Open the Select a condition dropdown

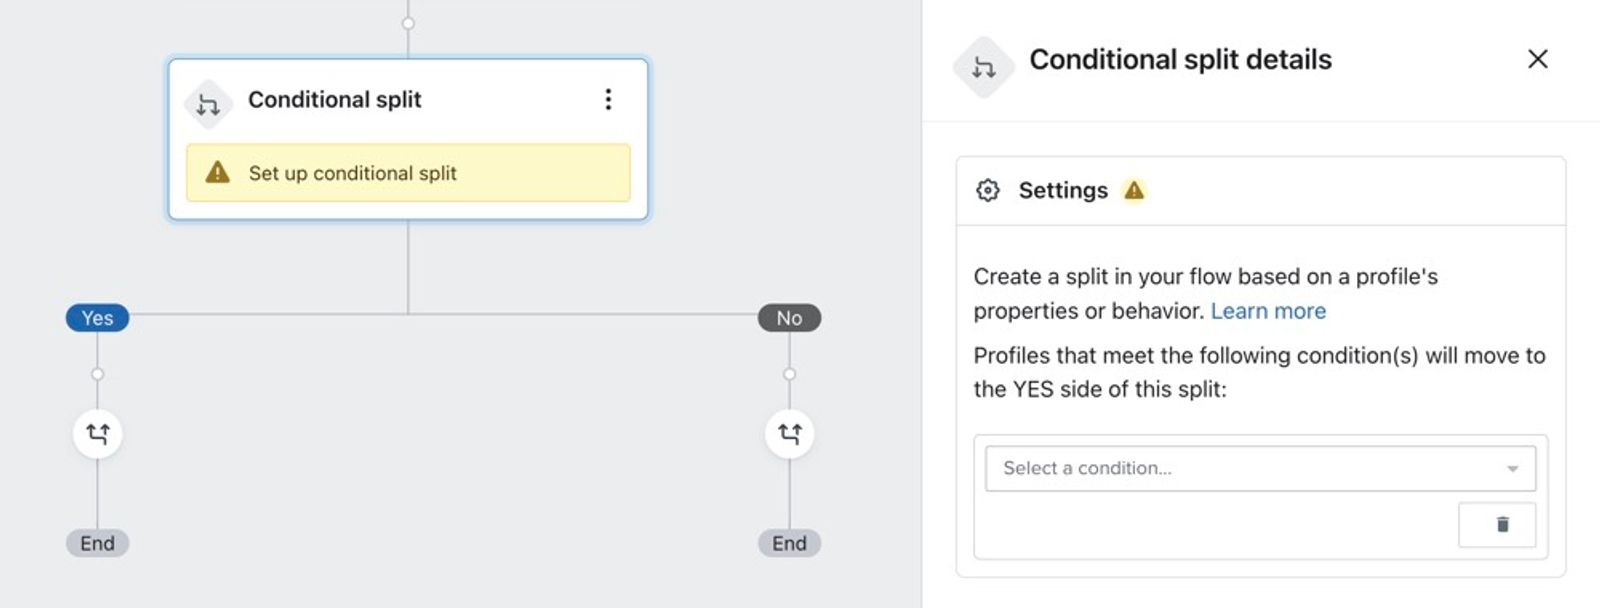[1260, 468]
